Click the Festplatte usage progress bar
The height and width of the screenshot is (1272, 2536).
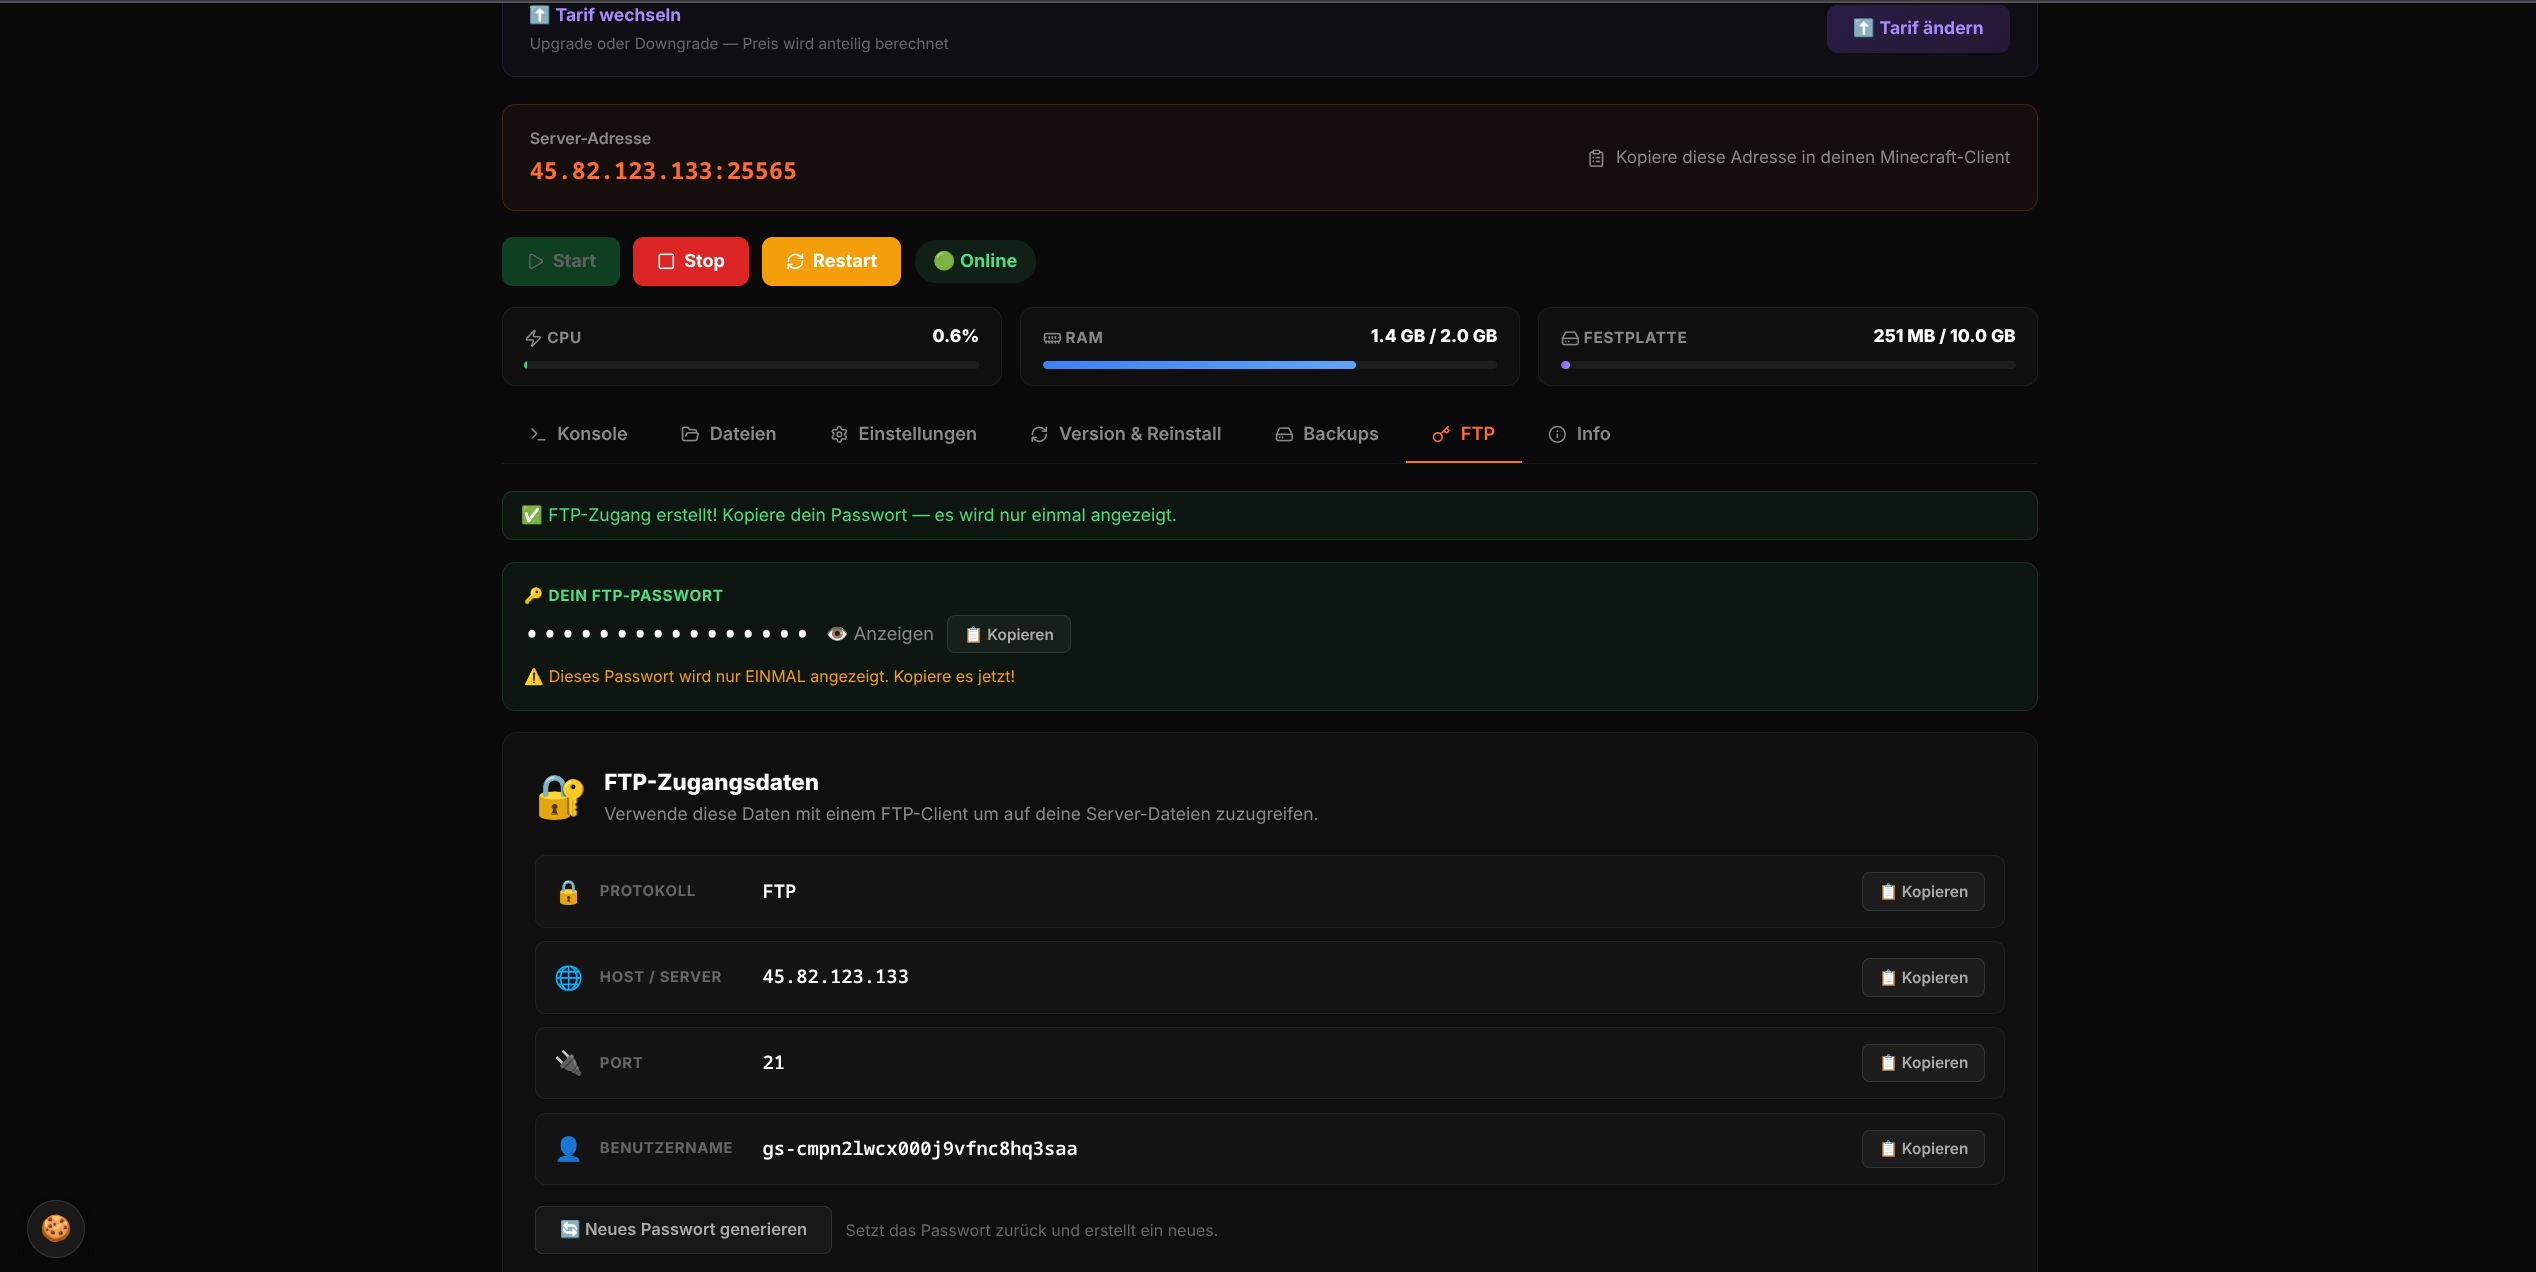1788,365
